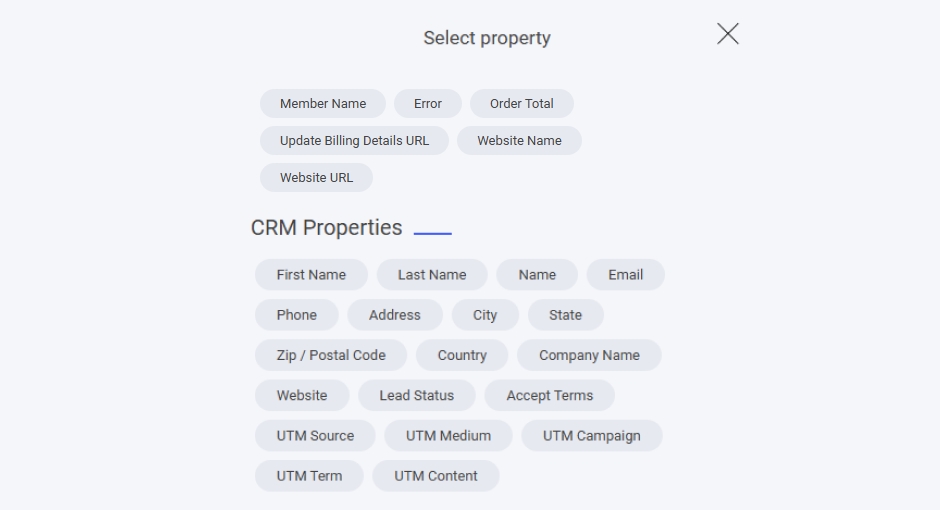Pick the First Name CRM property
Viewport: 940px width, 510px height.
point(311,275)
